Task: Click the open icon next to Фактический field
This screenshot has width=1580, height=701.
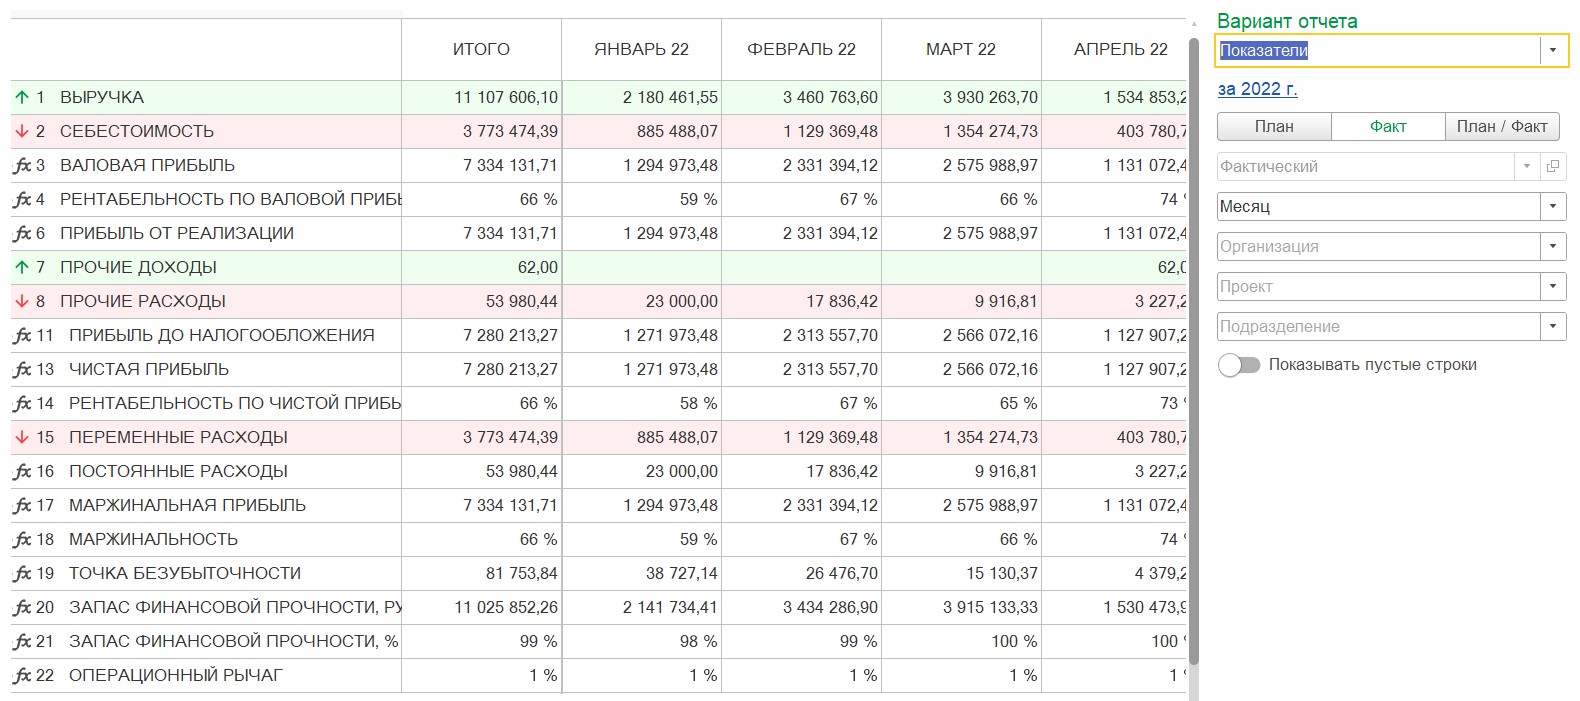Action: [x=1553, y=166]
